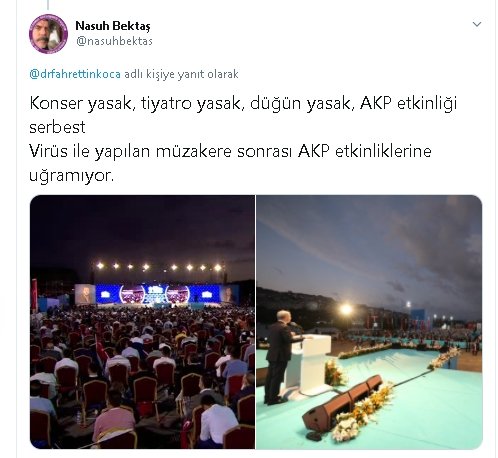
Task: Click the word 'serbest' in the tweet
Action: (x=57, y=127)
